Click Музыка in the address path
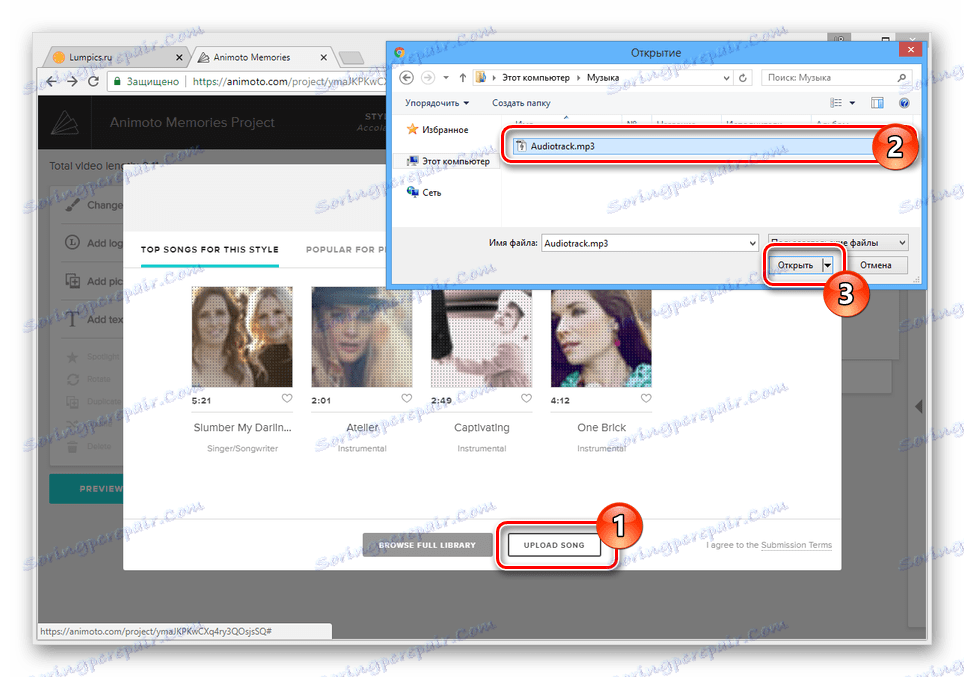This screenshot has width=964, height=677. click(602, 77)
